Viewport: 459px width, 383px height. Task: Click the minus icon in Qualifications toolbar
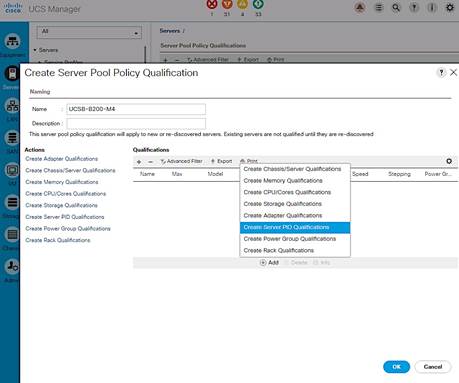click(x=150, y=162)
